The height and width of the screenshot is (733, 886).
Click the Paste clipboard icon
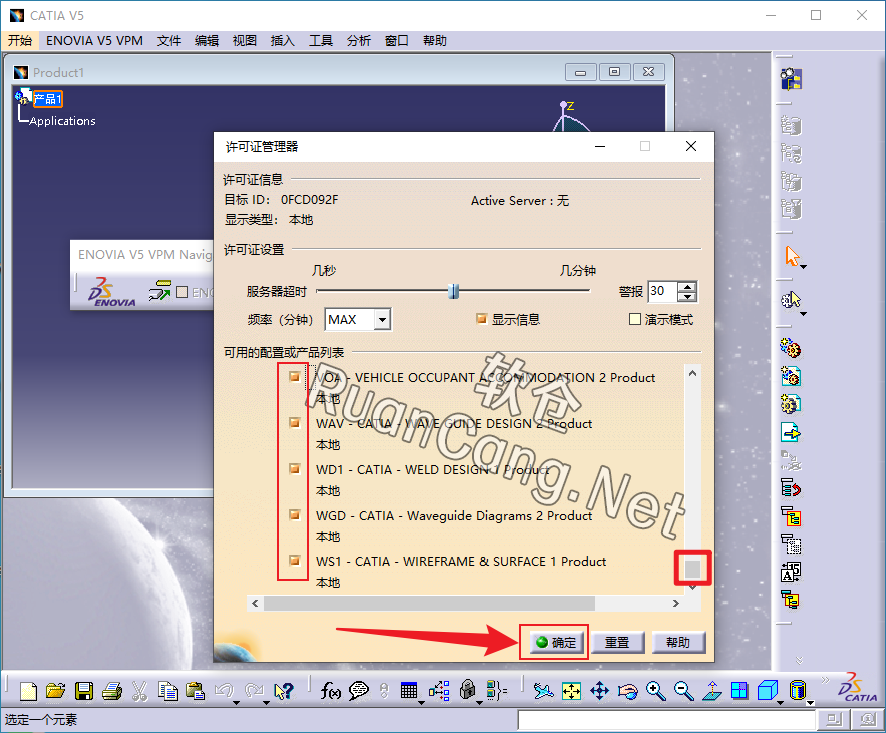[x=196, y=691]
